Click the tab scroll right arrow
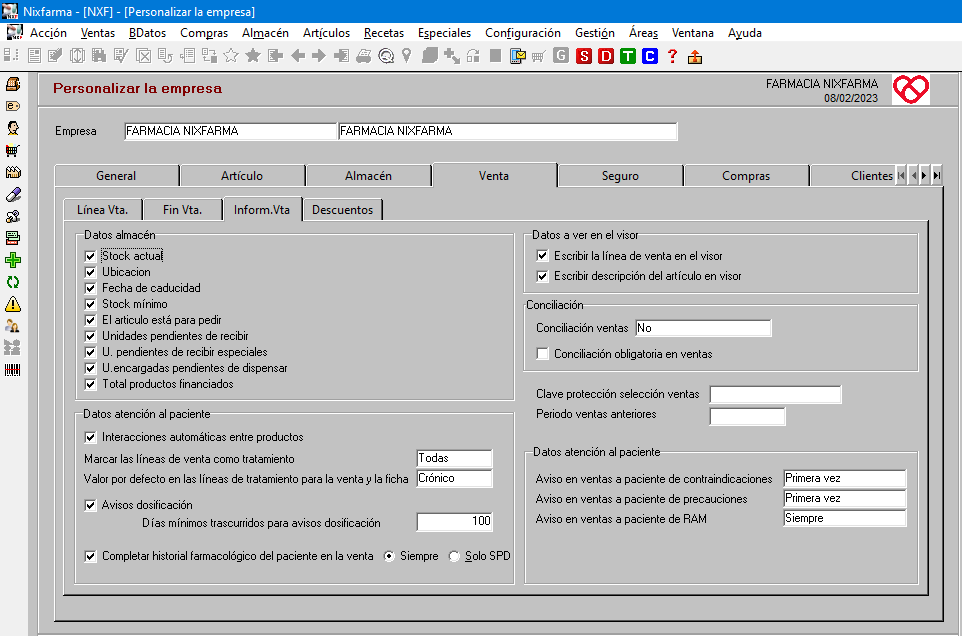 (x=925, y=176)
